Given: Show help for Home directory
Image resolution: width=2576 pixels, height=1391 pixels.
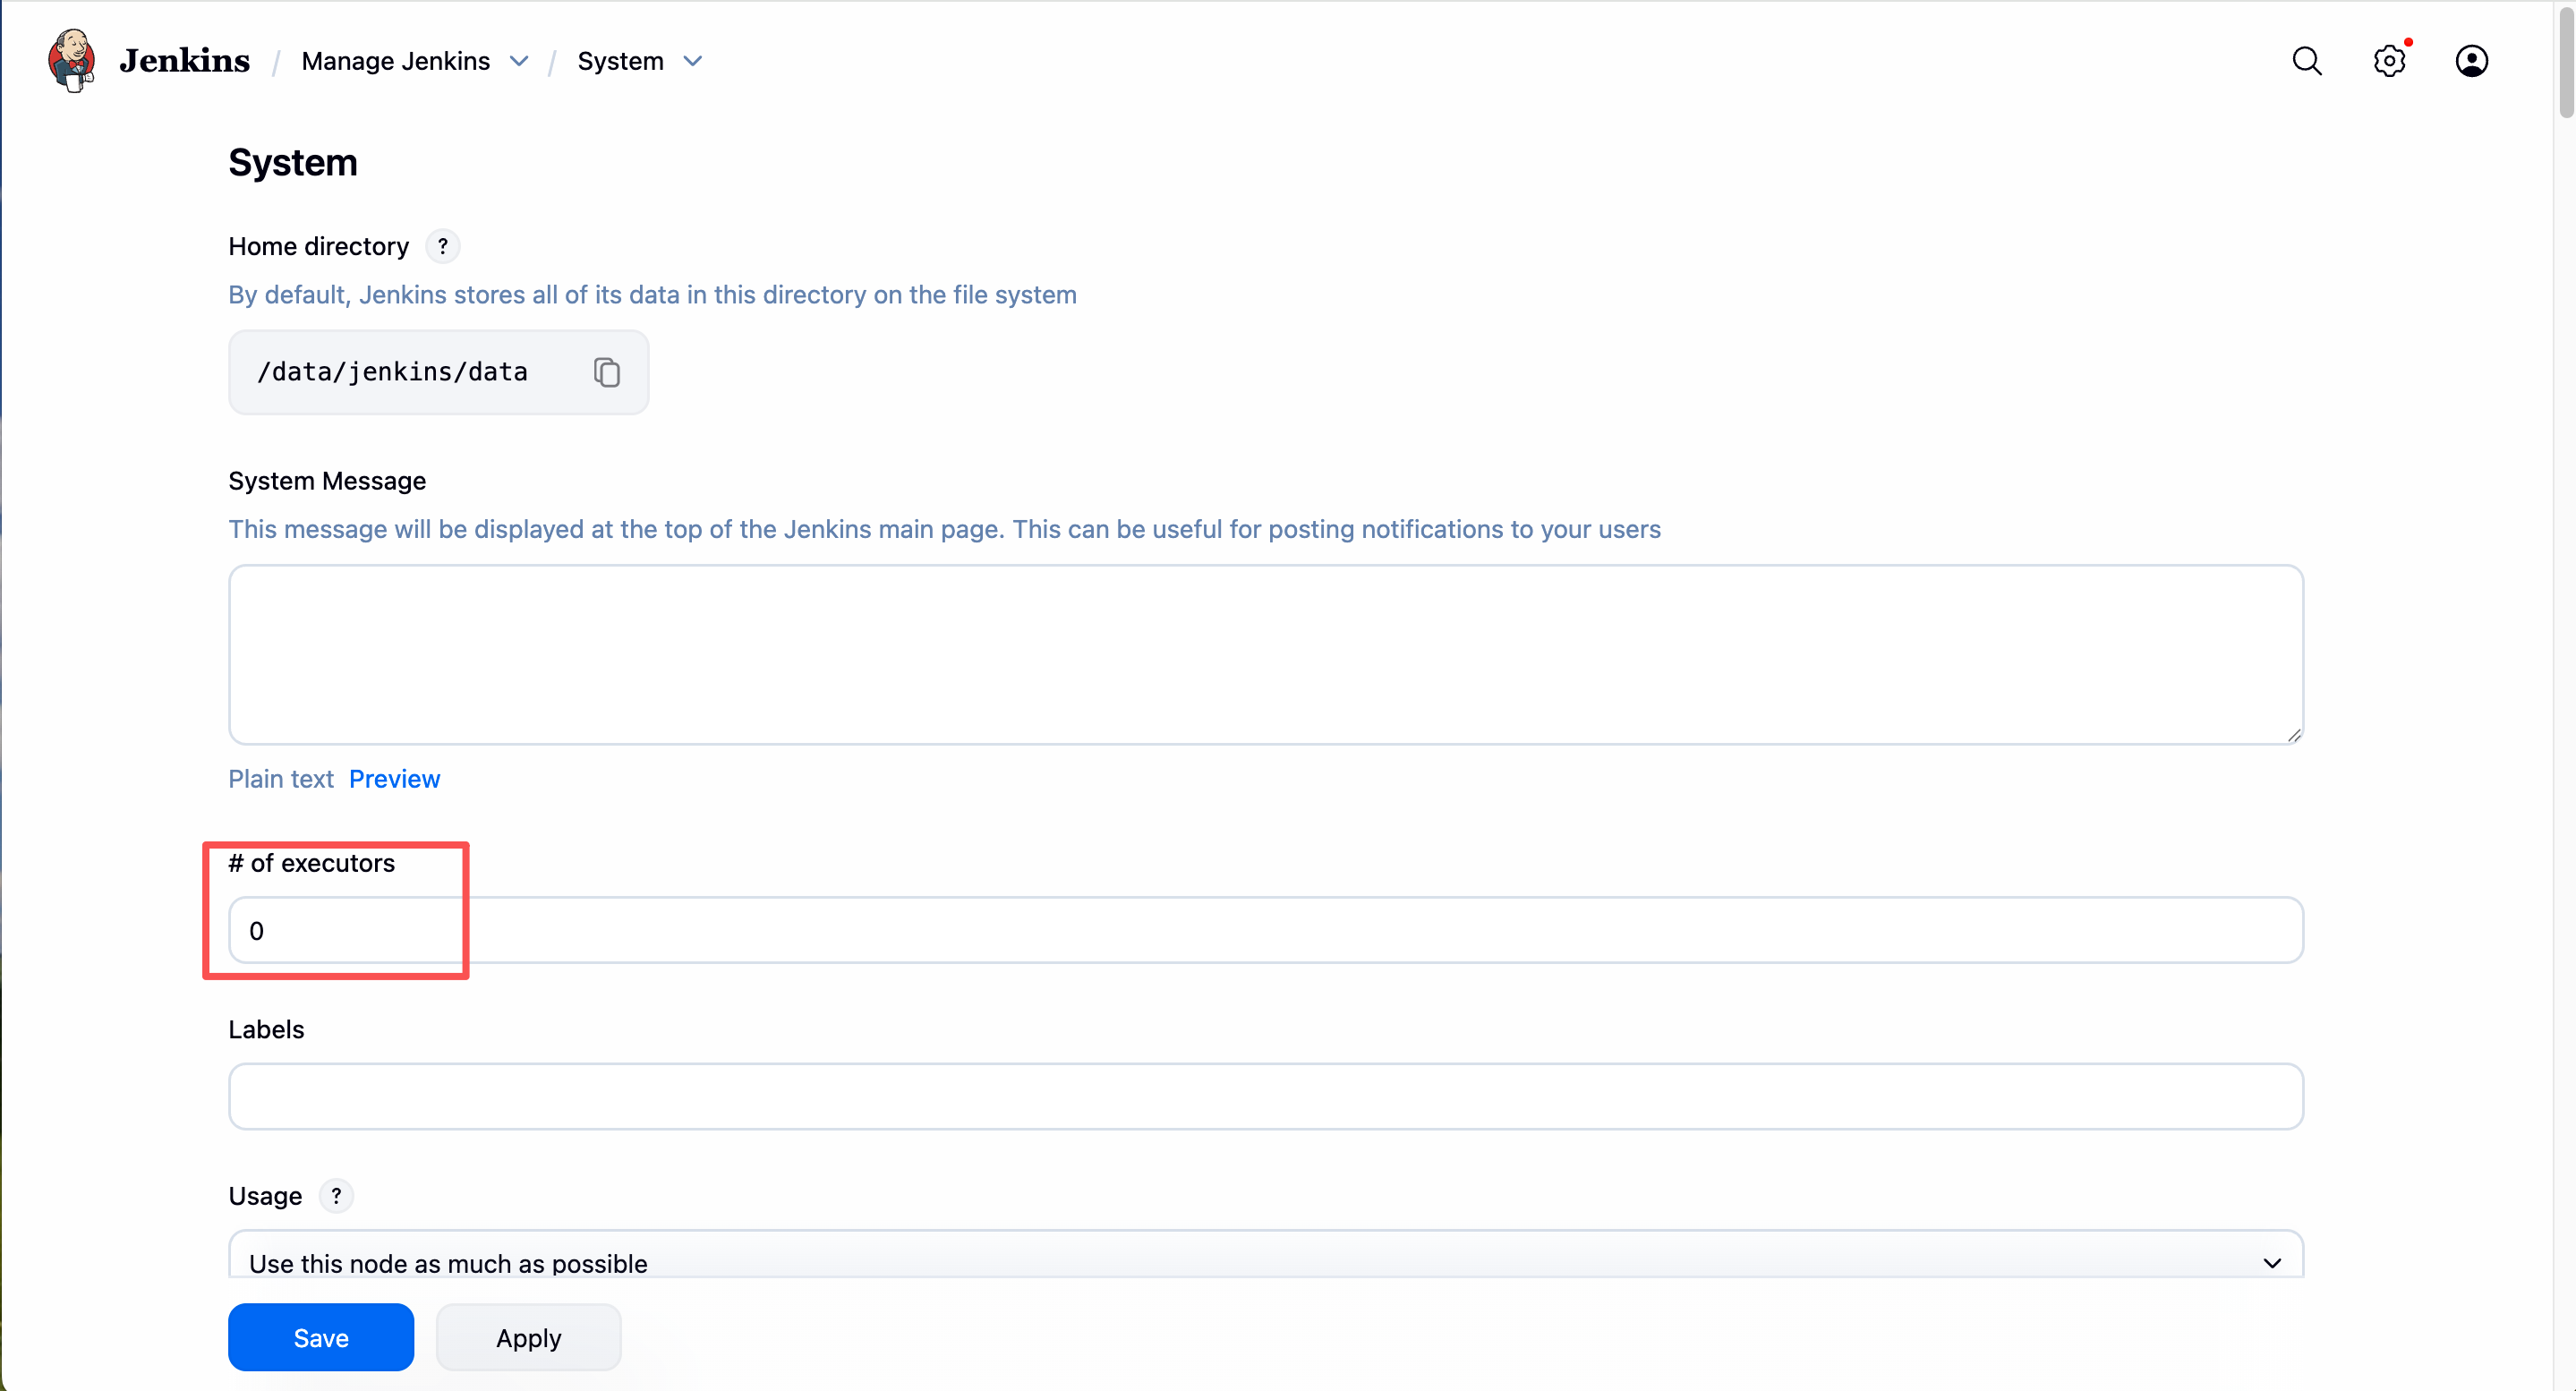Looking at the screenshot, I should (442, 246).
